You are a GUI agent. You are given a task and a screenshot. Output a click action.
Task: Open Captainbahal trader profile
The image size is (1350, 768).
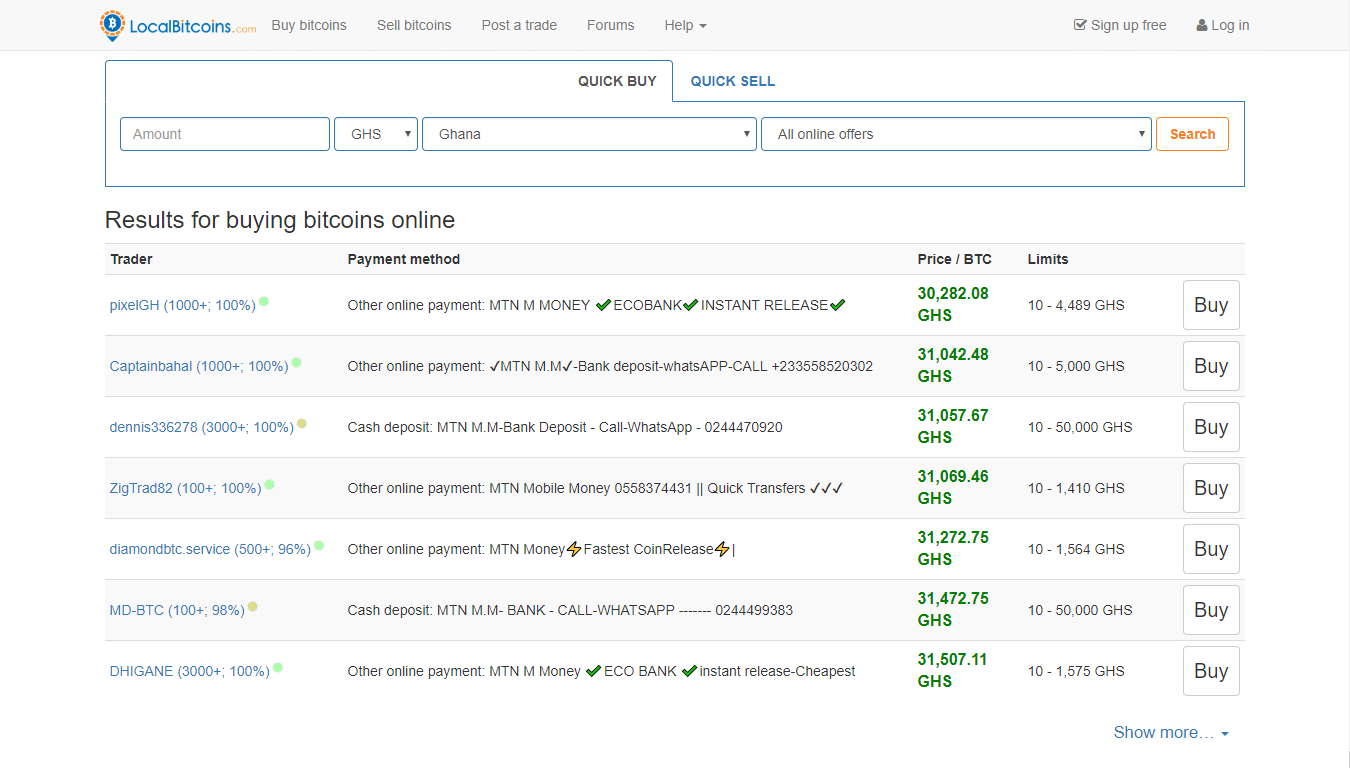pyautogui.click(x=199, y=366)
